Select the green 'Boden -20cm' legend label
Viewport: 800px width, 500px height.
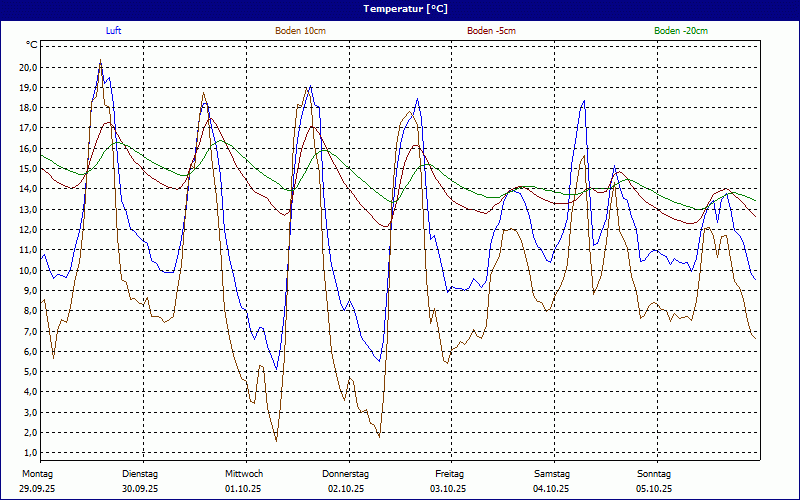(x=681, y=31)
